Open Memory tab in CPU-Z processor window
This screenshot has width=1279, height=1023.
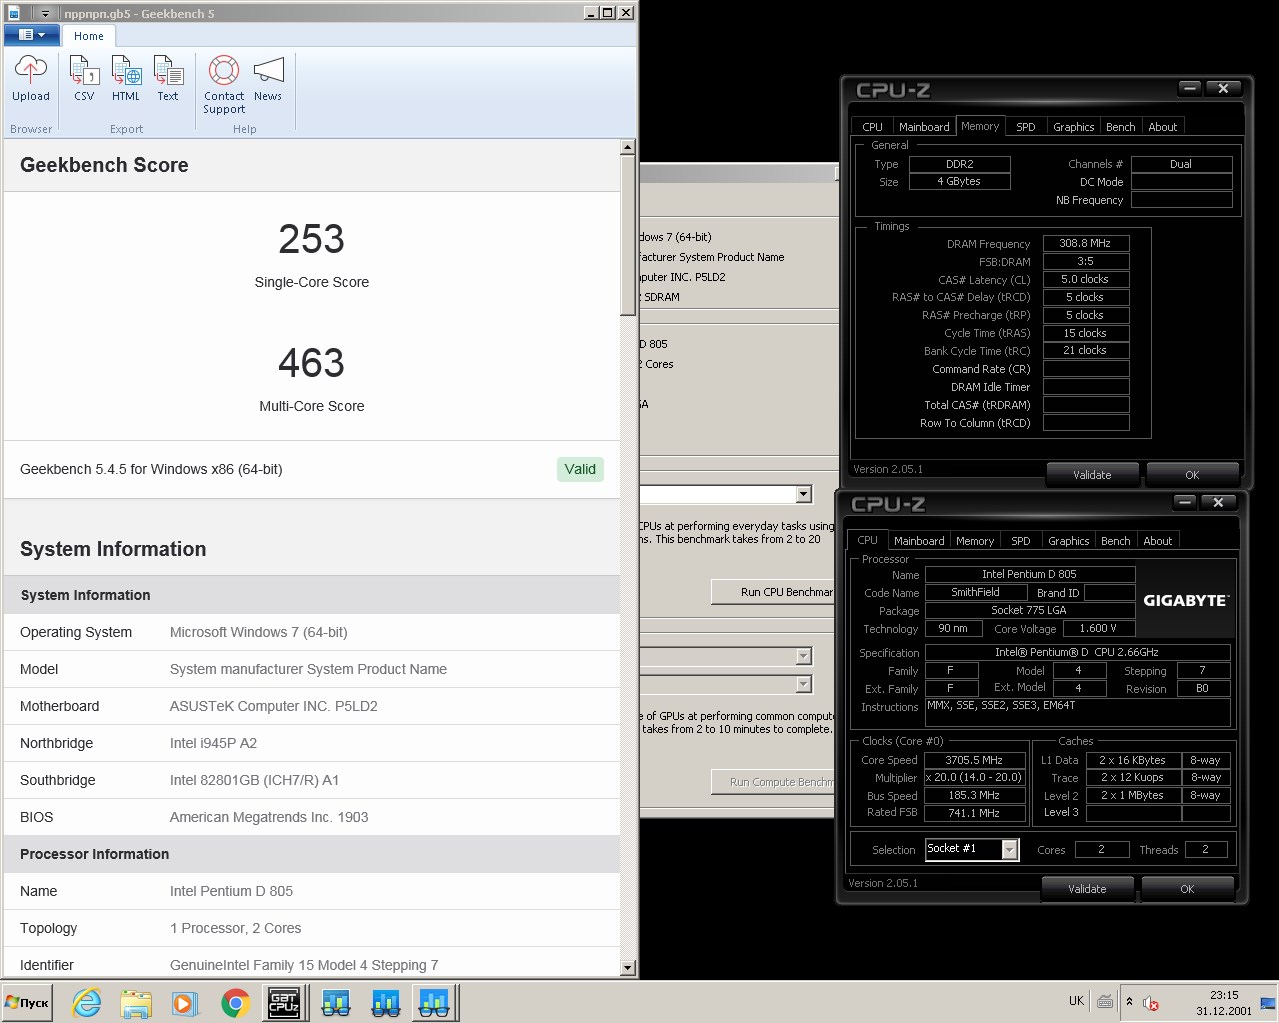tap(975, 541)
